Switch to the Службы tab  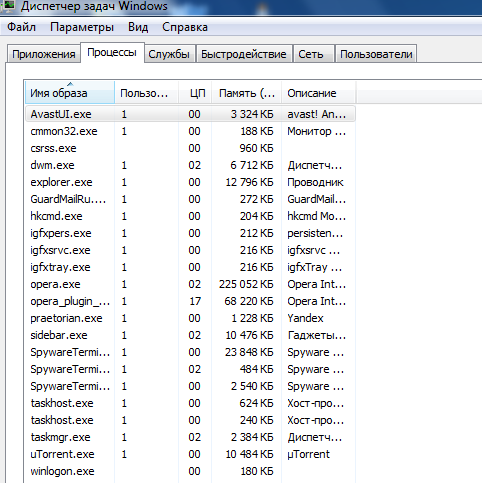click(169, 54)
